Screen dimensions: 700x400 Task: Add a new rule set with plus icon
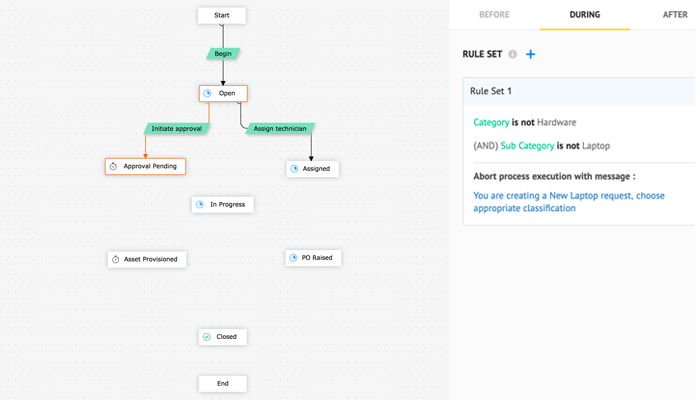click(x=531, y=54)
